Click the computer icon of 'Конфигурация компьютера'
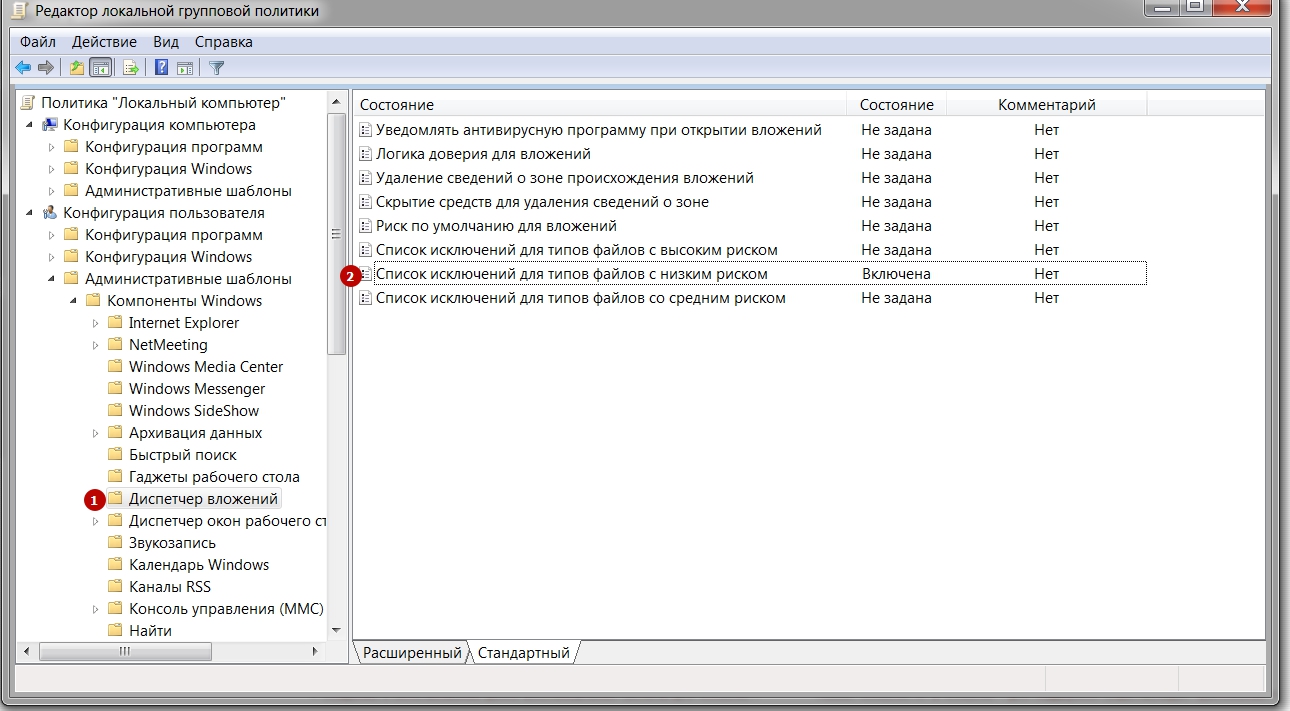Viewport: 1290px width, 711px height. click(x=49, y=125)
